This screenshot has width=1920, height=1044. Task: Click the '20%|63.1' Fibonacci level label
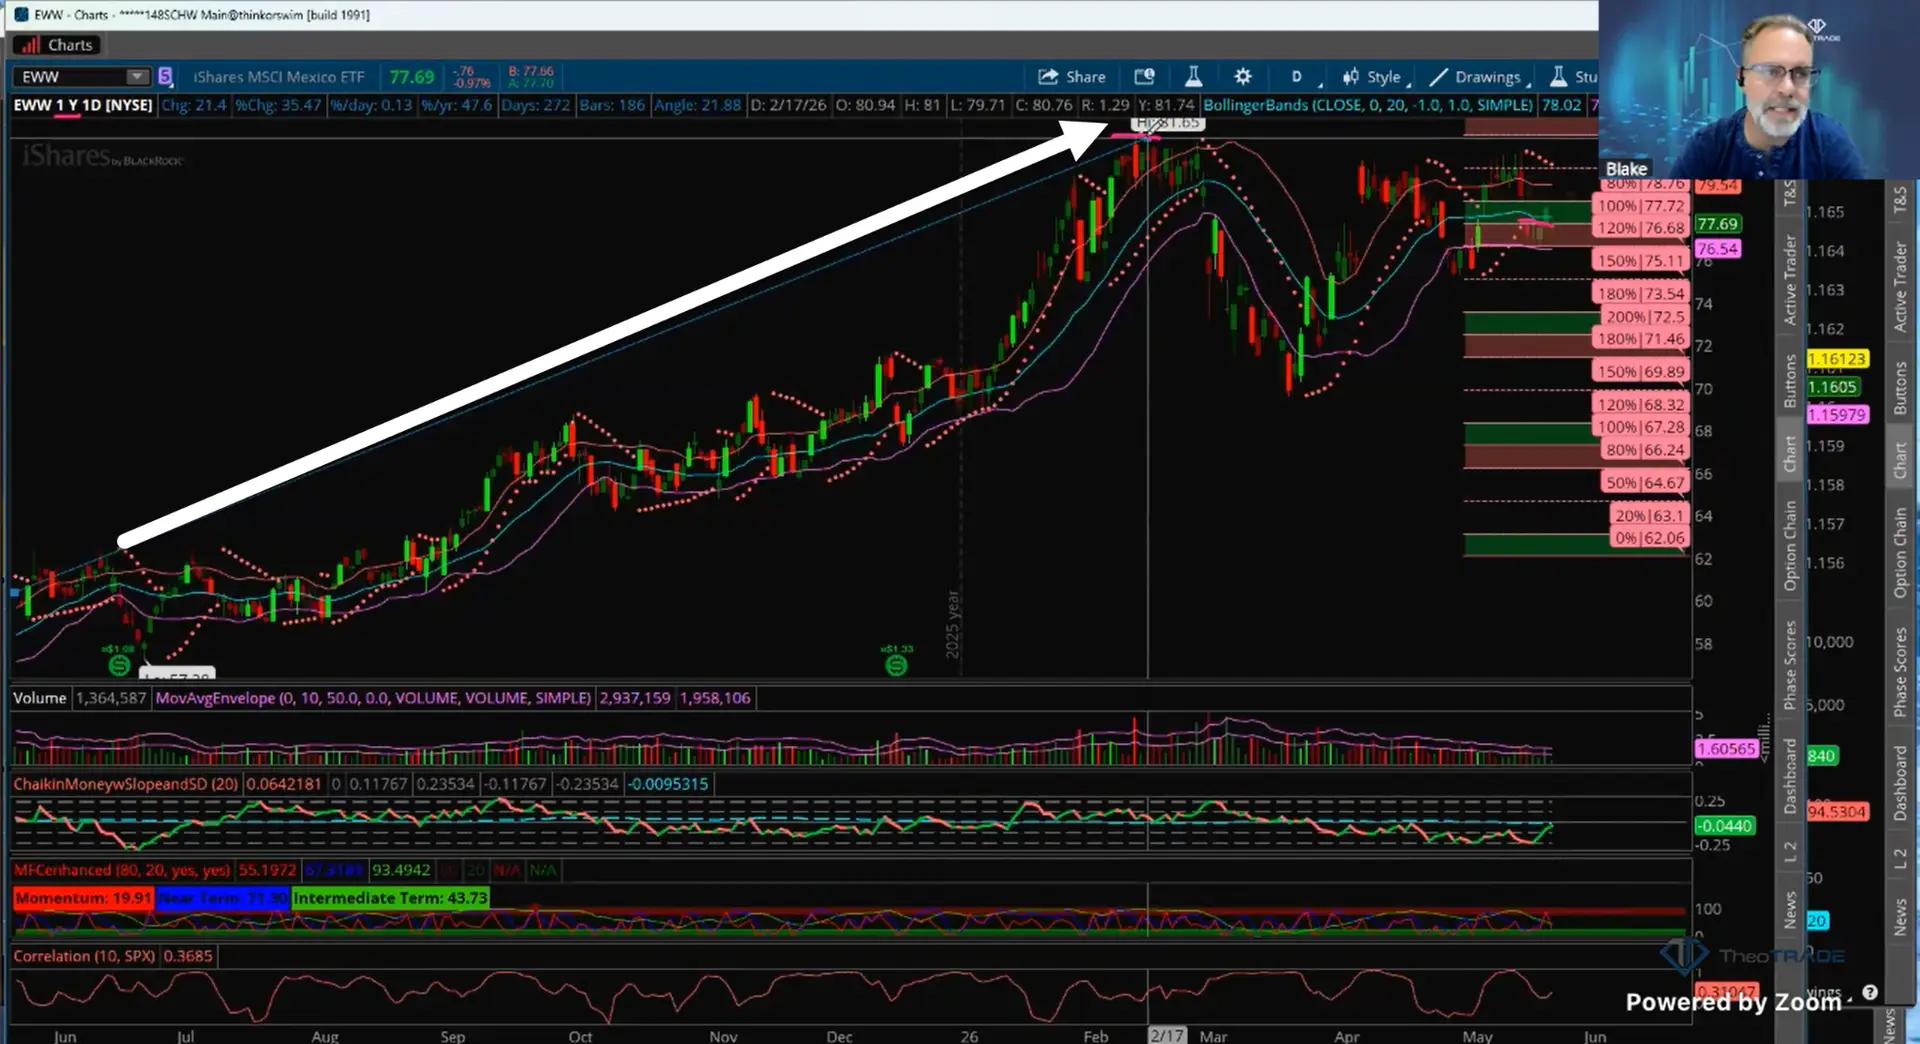click(1649, 516)
